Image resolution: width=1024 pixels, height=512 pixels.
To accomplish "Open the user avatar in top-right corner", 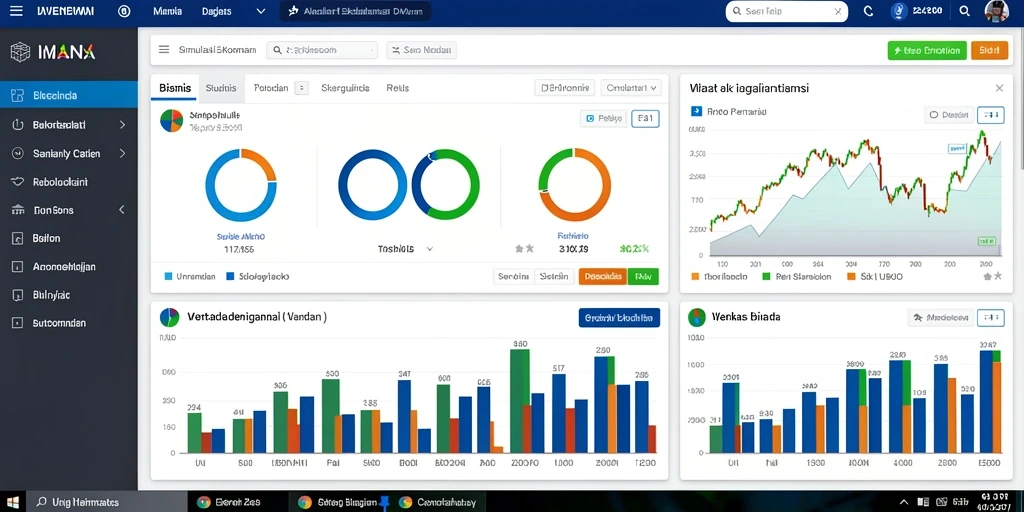I will click(x=997, y=11).
